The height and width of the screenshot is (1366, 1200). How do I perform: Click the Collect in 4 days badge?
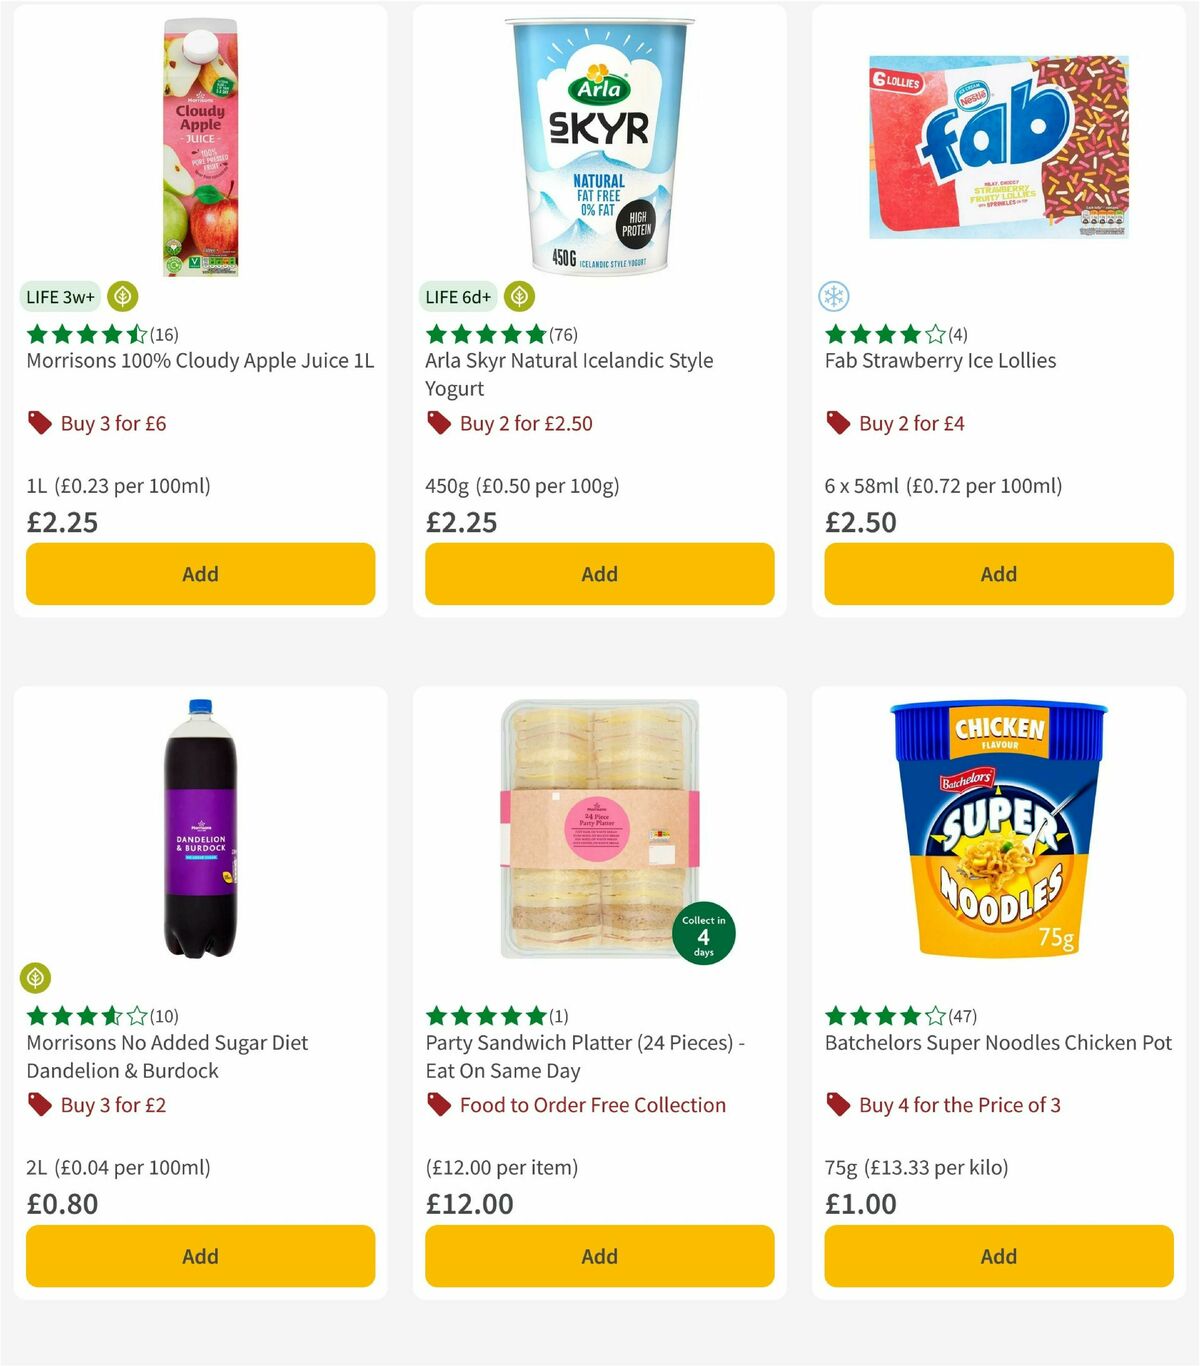click(x=703, y=933)
